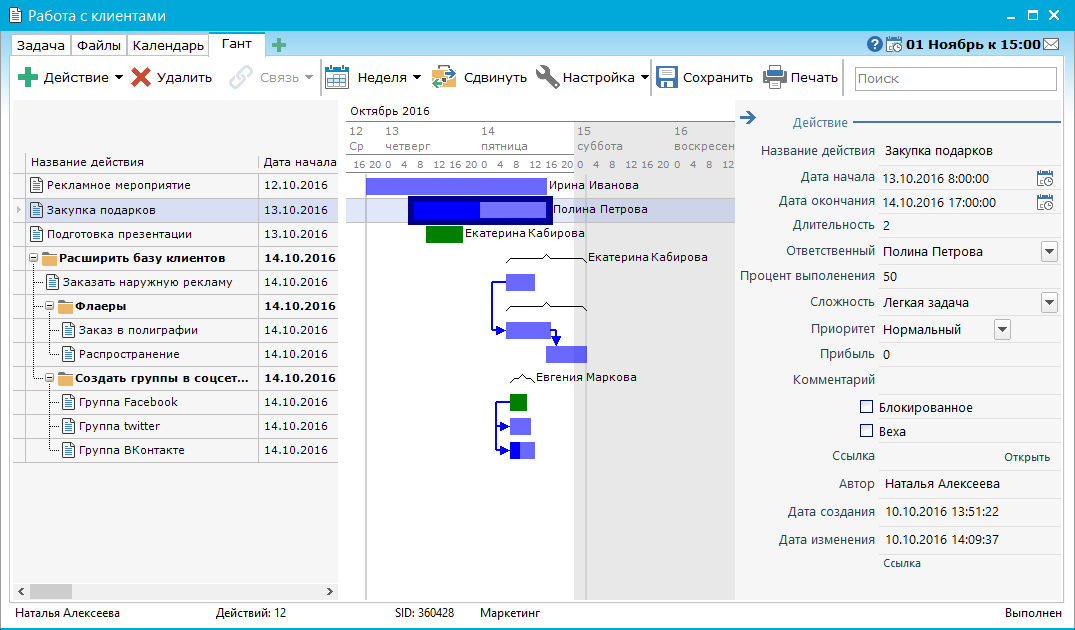Click the Сдвинуть button label
This screenshot has width=1075, height=630.
495,77
